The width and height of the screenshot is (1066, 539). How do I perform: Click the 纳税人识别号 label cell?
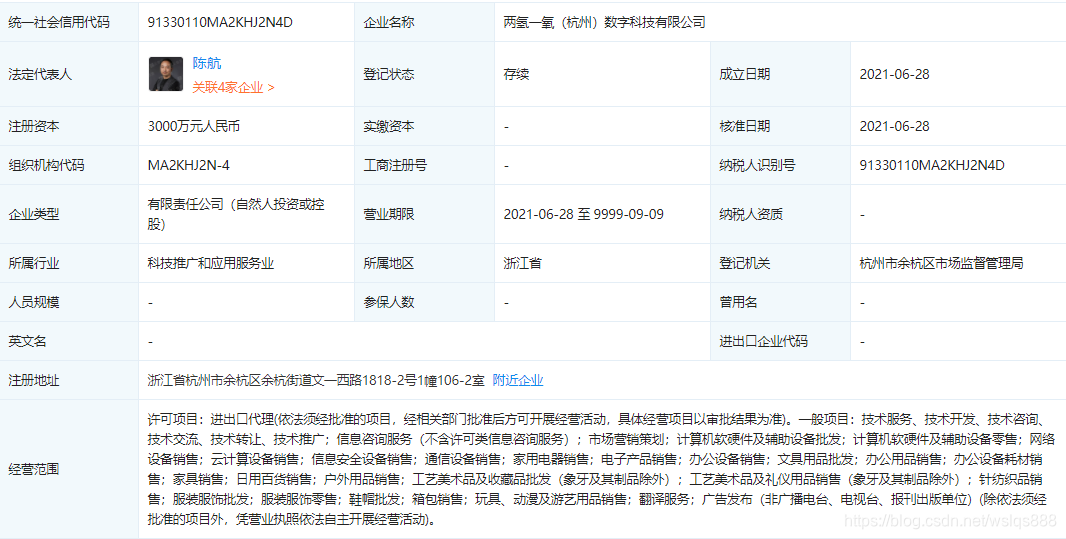click(780, 165)
